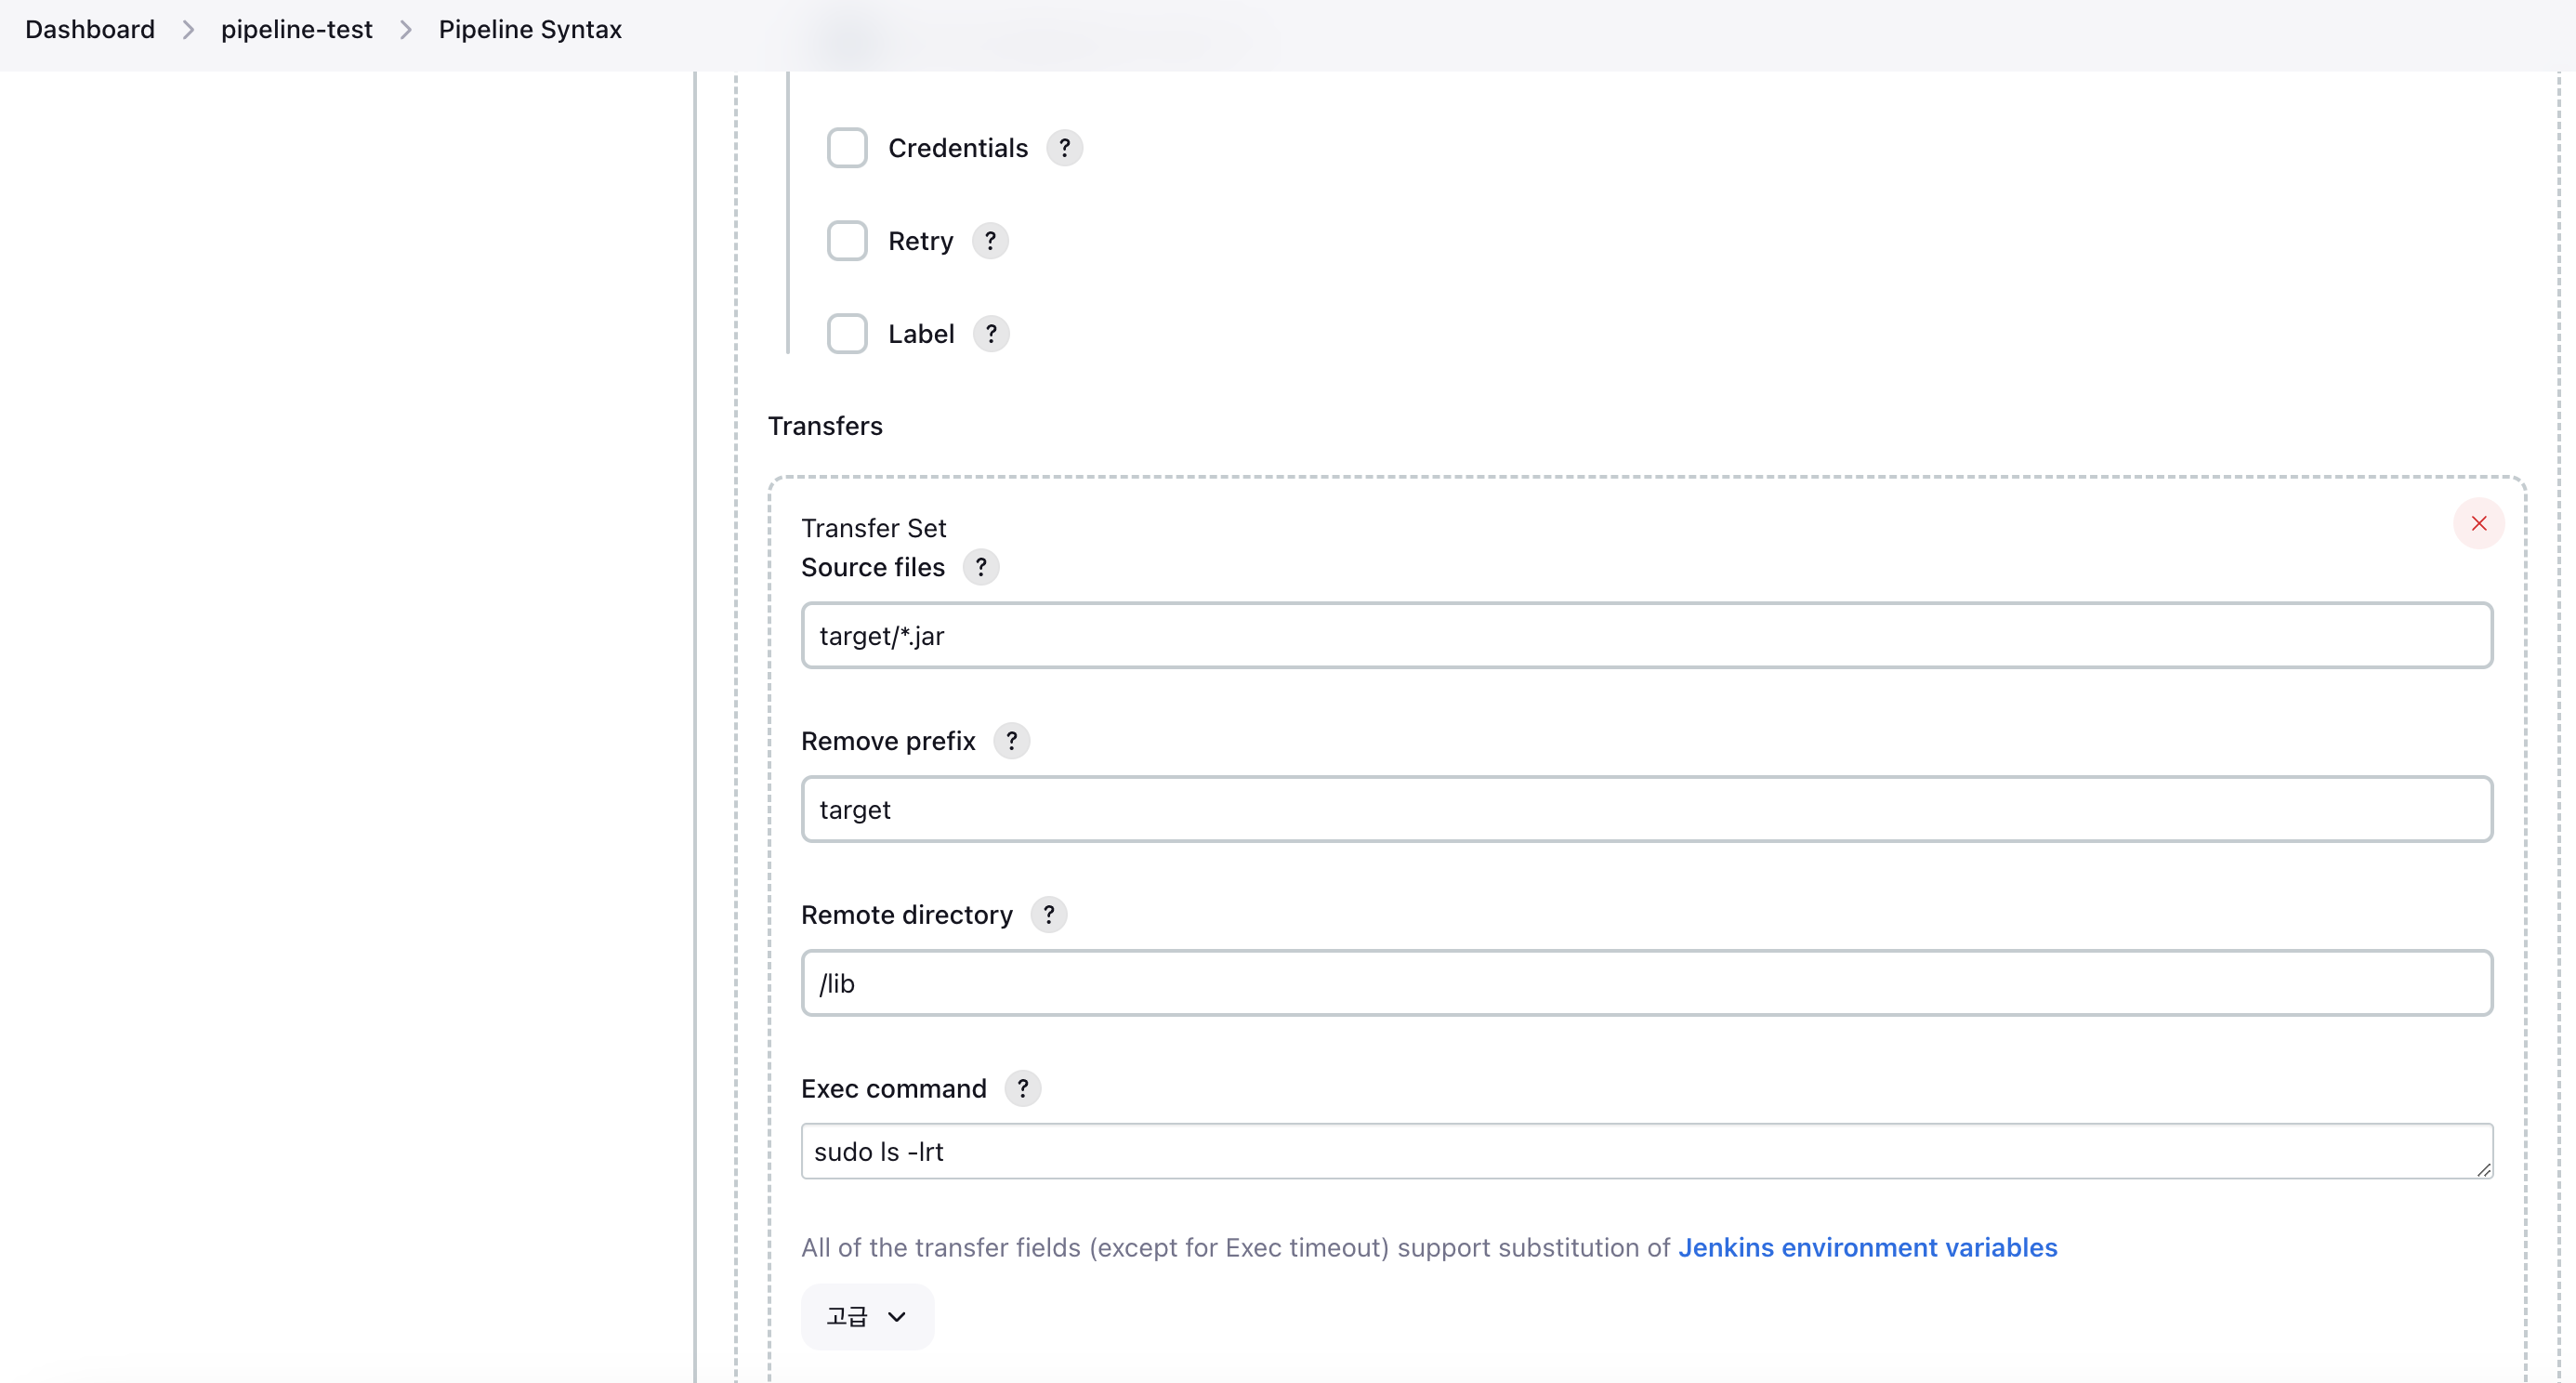Open Jenkins environment variables link
This screenshot has height=1383, width=2576.
pyautogui.click(x=1867, y=1248)
